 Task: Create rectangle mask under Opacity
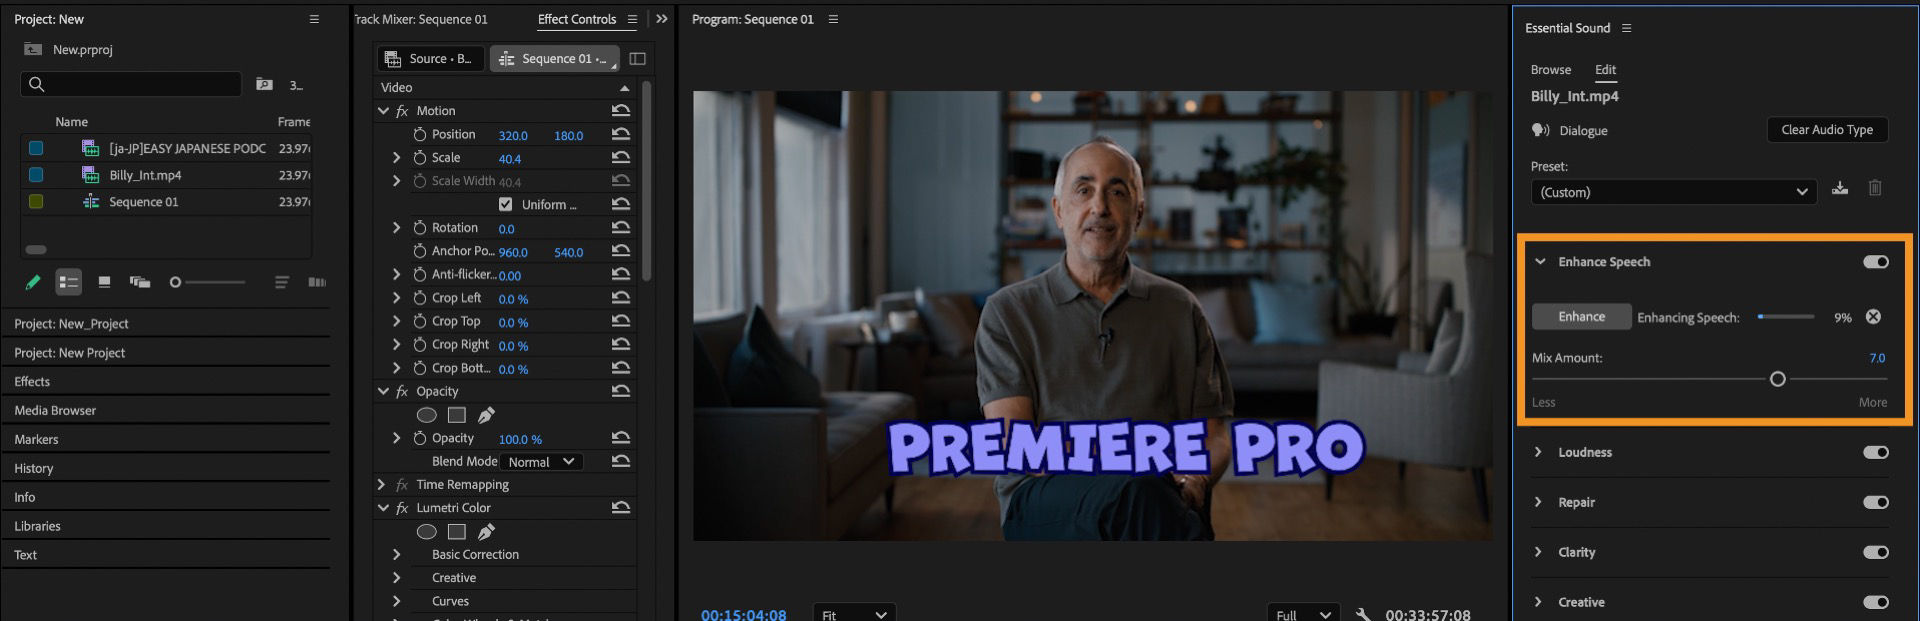click(x=457, y=415)
